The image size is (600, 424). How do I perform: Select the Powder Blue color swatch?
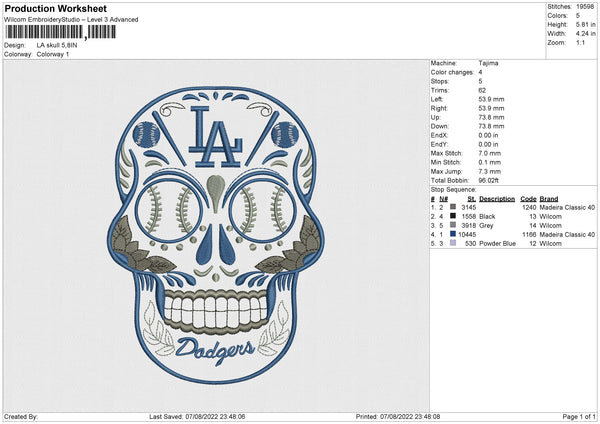(453, 243)
